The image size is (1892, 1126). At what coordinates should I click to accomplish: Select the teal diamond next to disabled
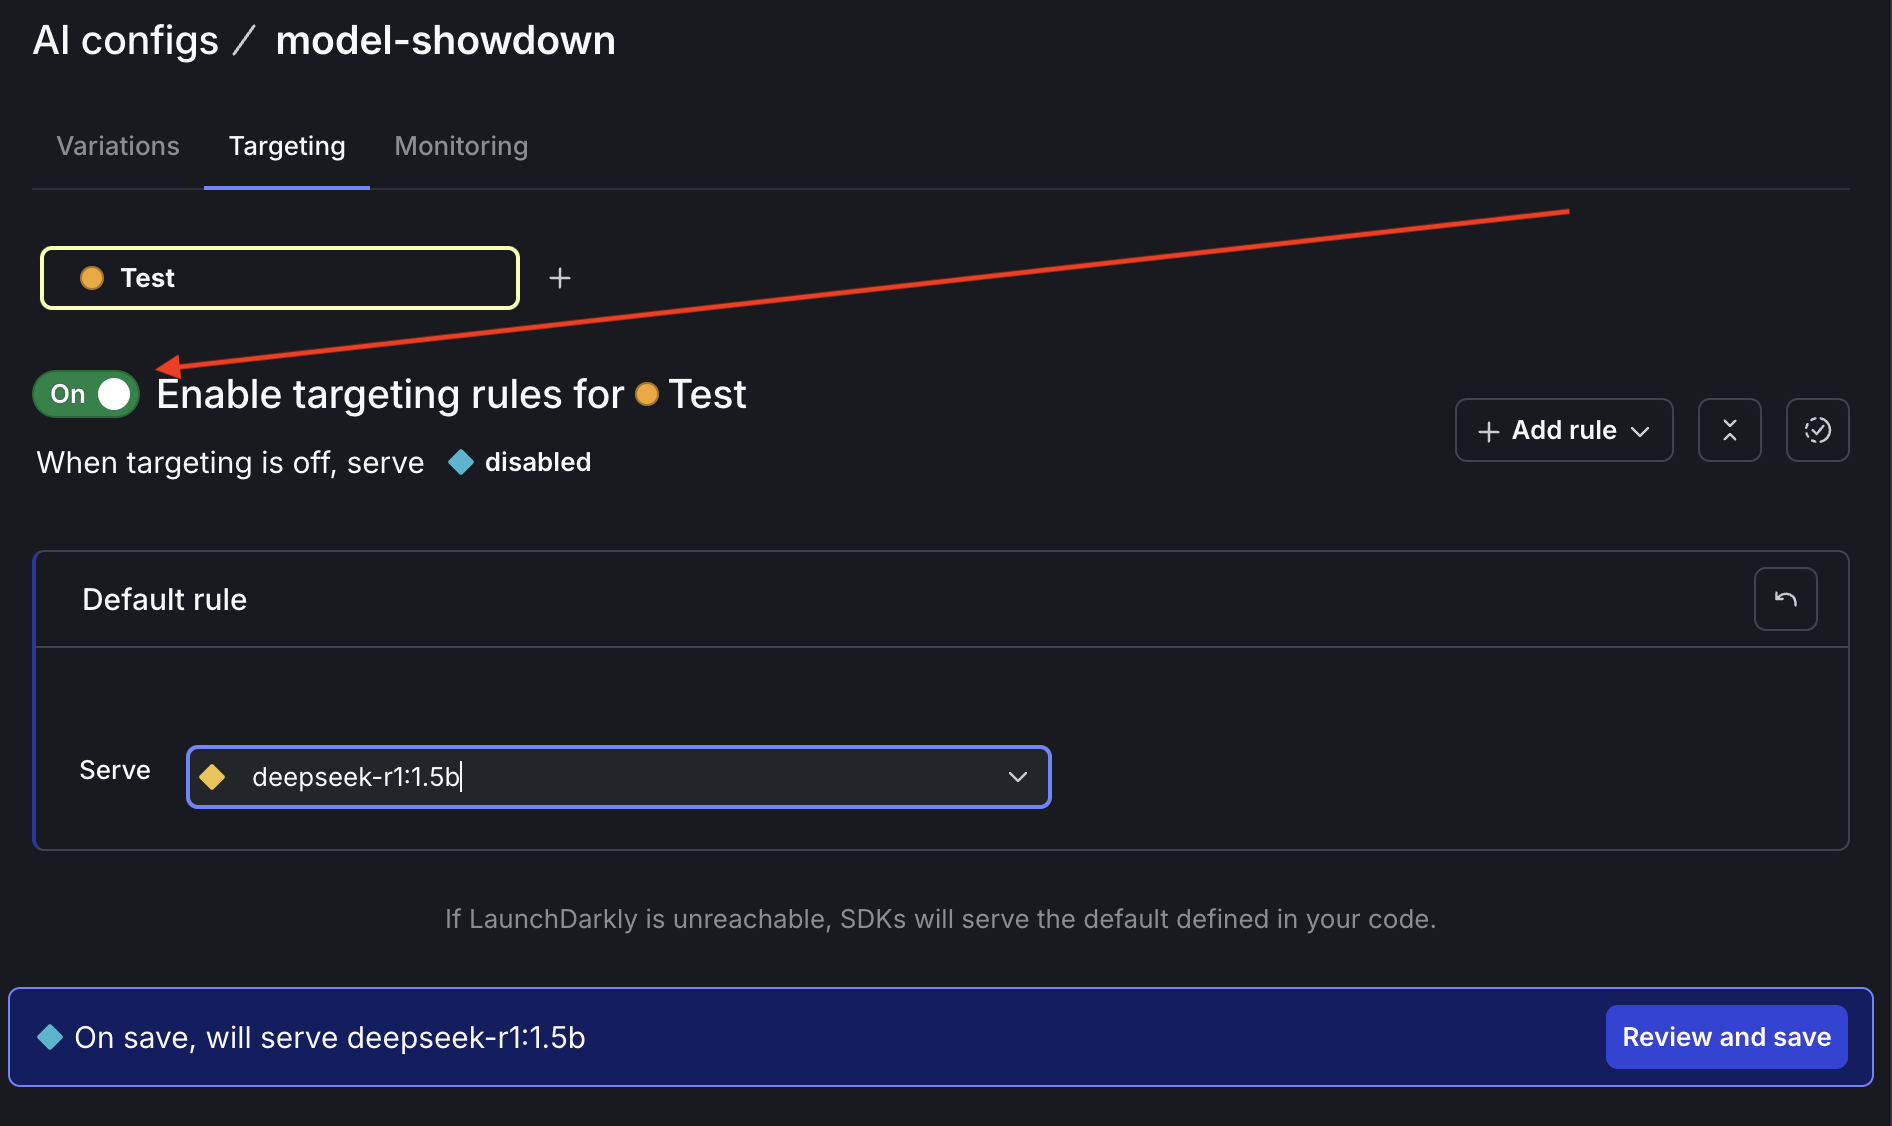click(x=460, y=462)
